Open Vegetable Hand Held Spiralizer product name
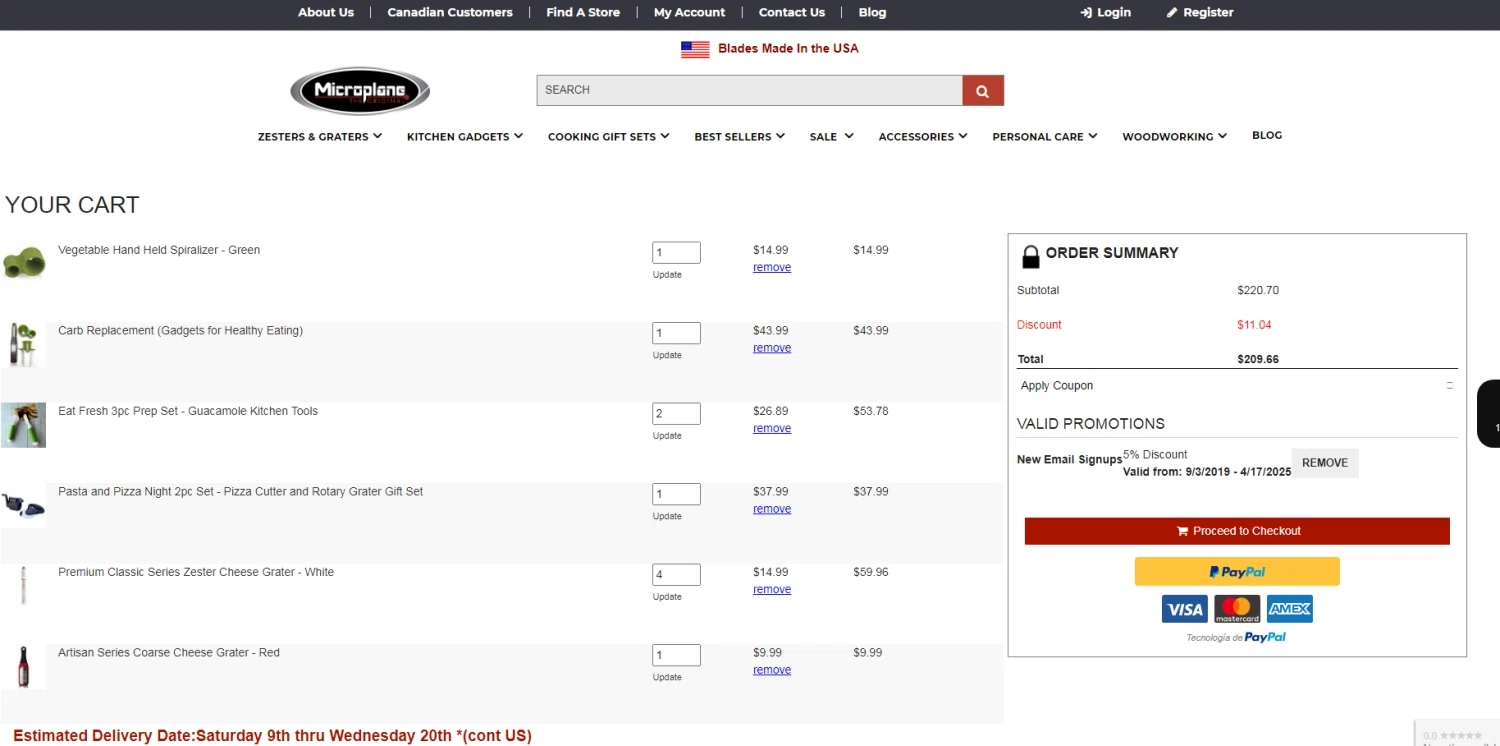The width and height of the screenshot is (1500, 746). (159, 250)
